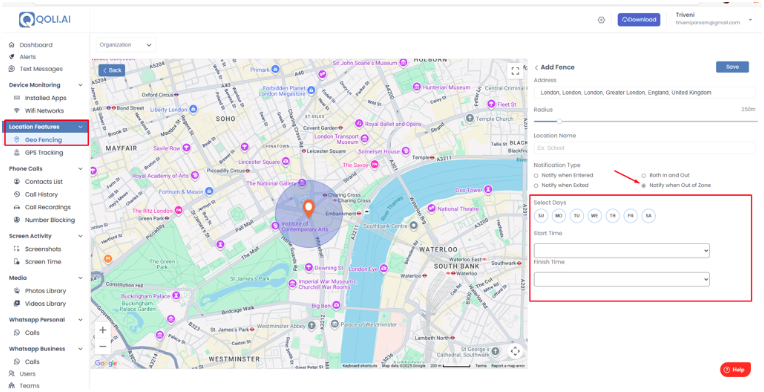Select Notify when Exited radio button
Viewport: 764px width, 392px height.
(x=536, y=186)
